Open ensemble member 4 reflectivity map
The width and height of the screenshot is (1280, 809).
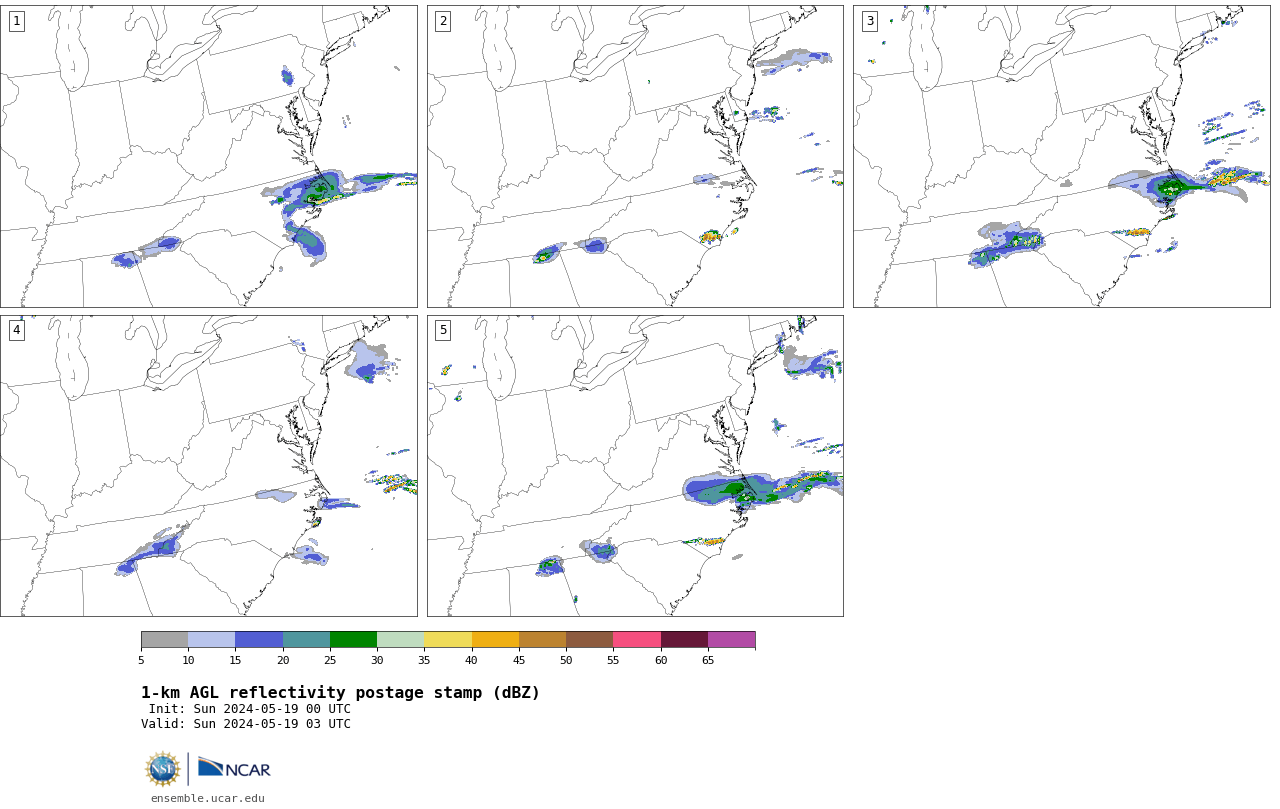pos(209,466)
